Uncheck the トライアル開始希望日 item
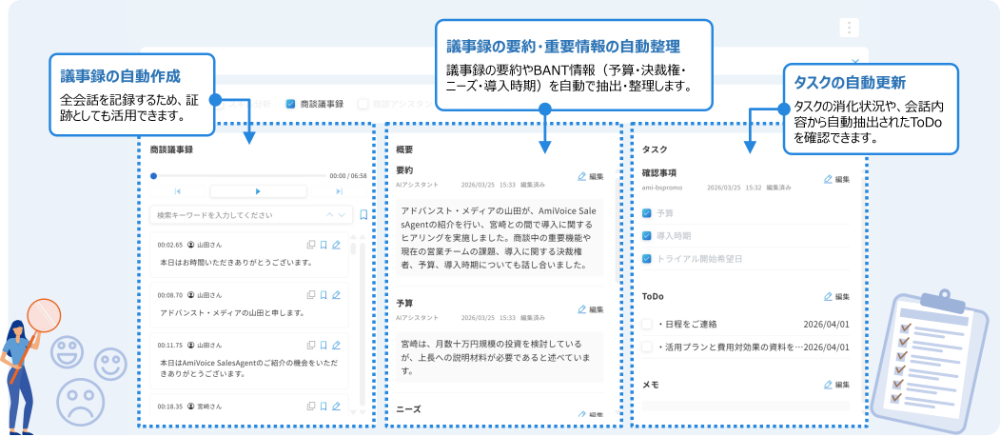 (x=647, y=259)
